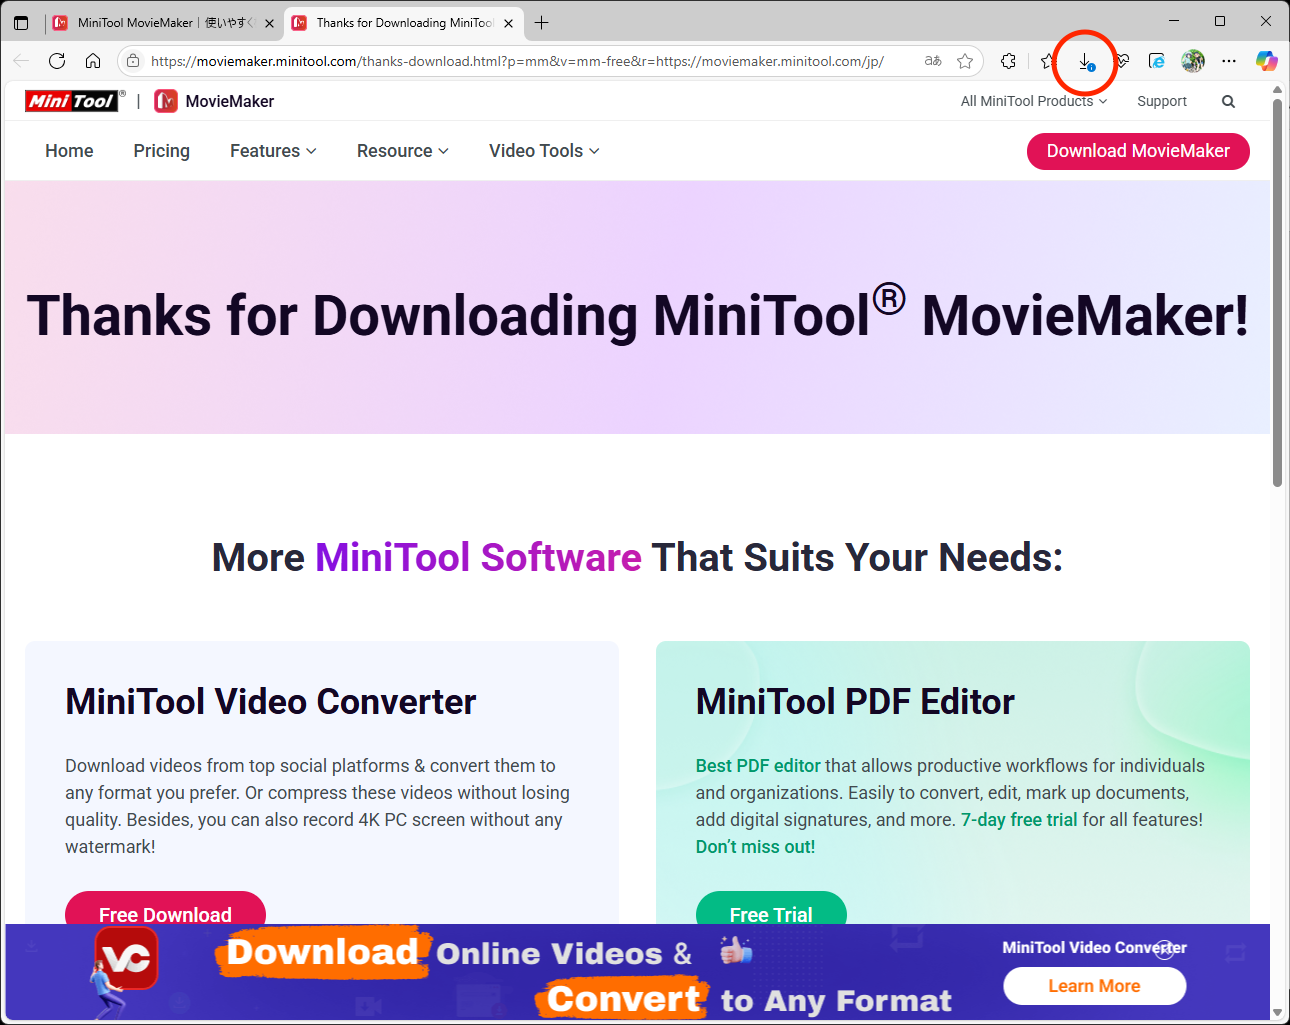Open the Support link
1290x1025 pixels.
pyautogui.click(x=1162, y=101)
